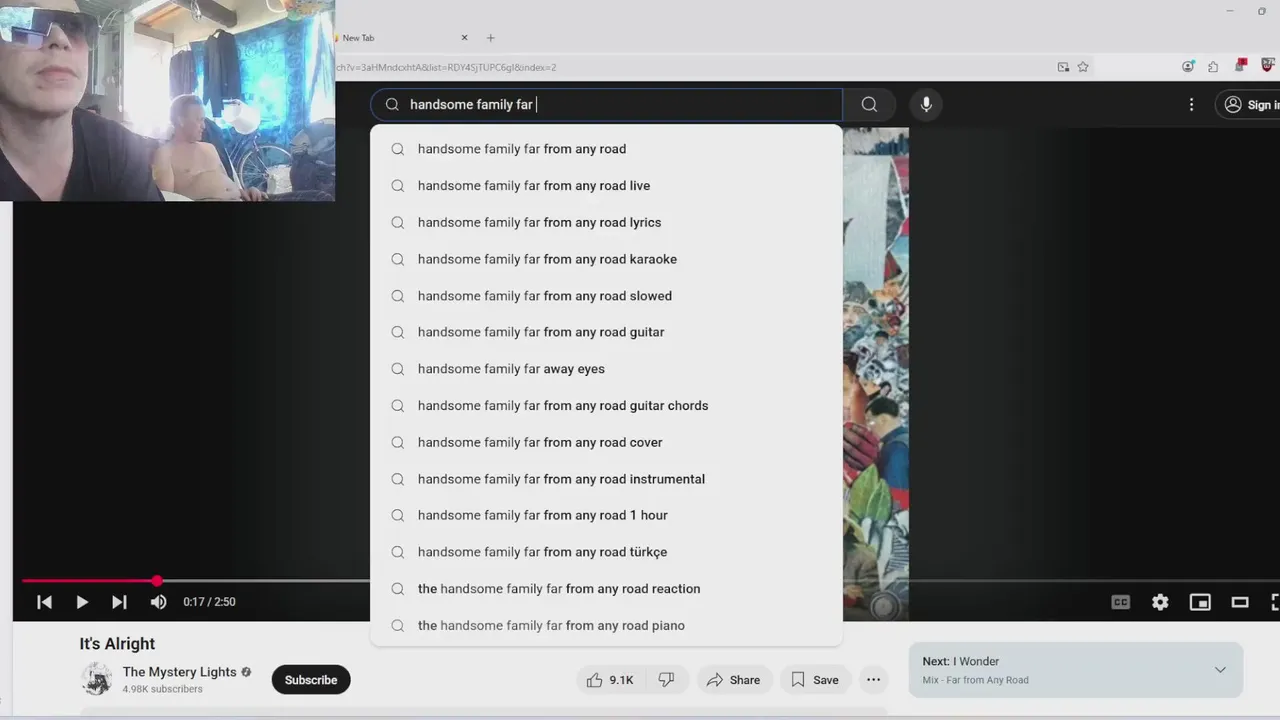Select suggestion "handsome family far from any road"
This screenshot has height=720, width=1280.
point(606,149)
